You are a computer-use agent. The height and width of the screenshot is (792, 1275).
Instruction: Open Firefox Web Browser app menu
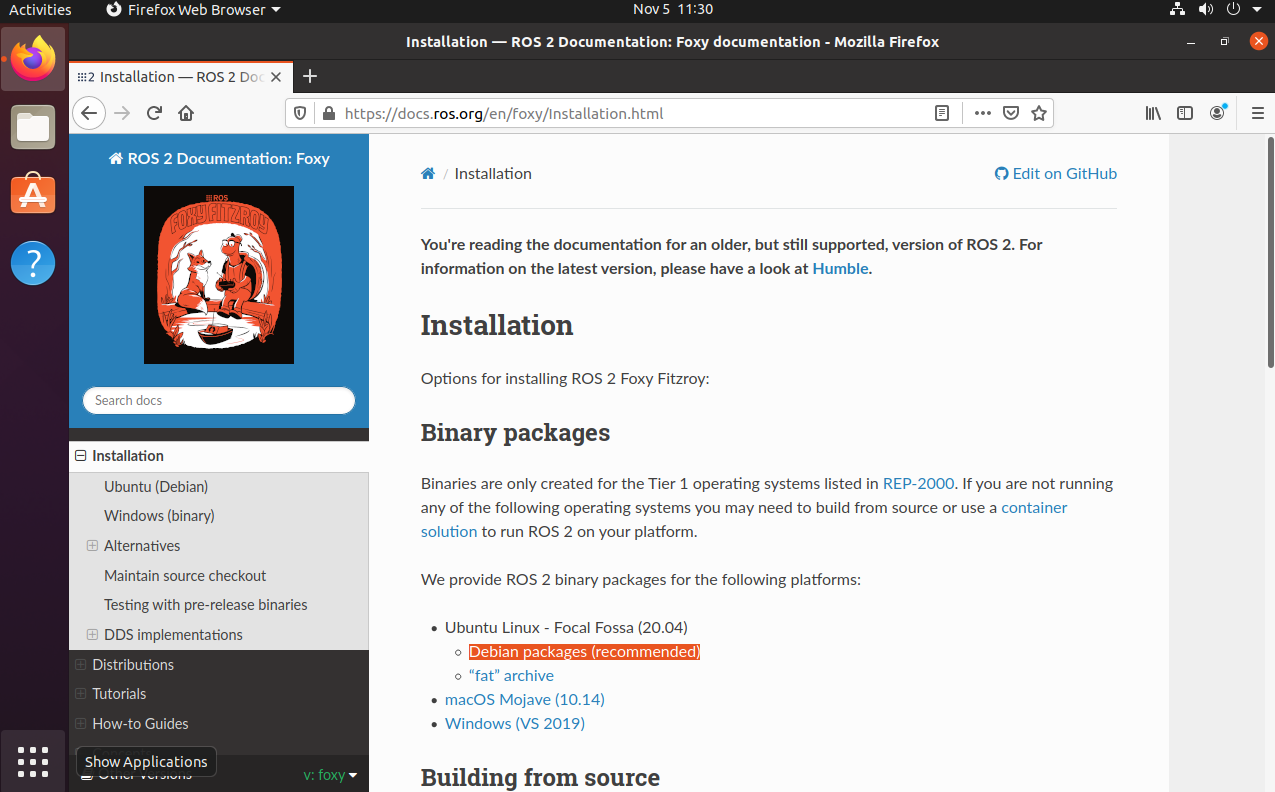coord(193,9)
